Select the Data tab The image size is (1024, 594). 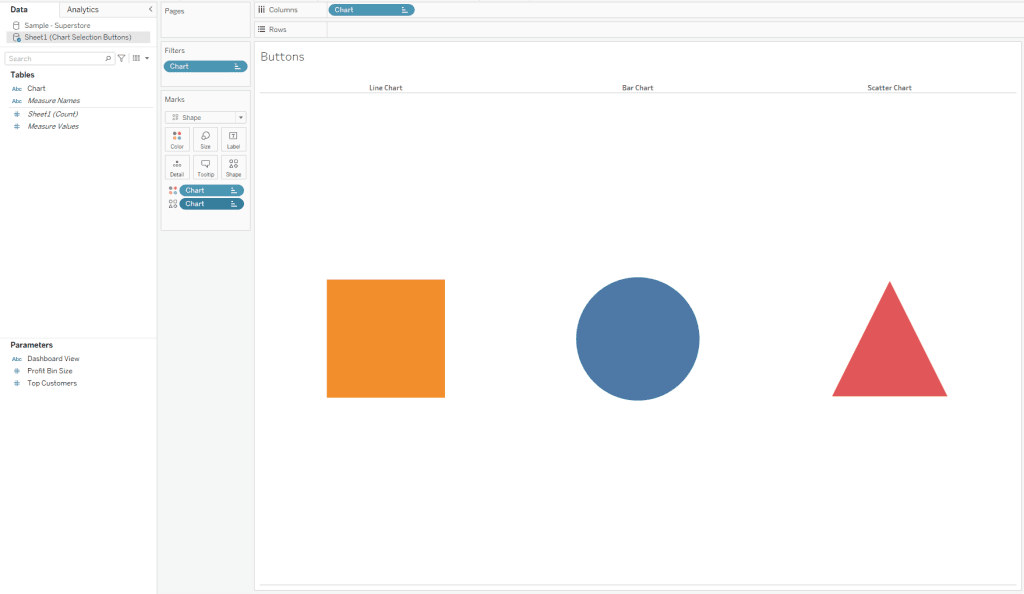pyautogui.click(x=19, y=9)
